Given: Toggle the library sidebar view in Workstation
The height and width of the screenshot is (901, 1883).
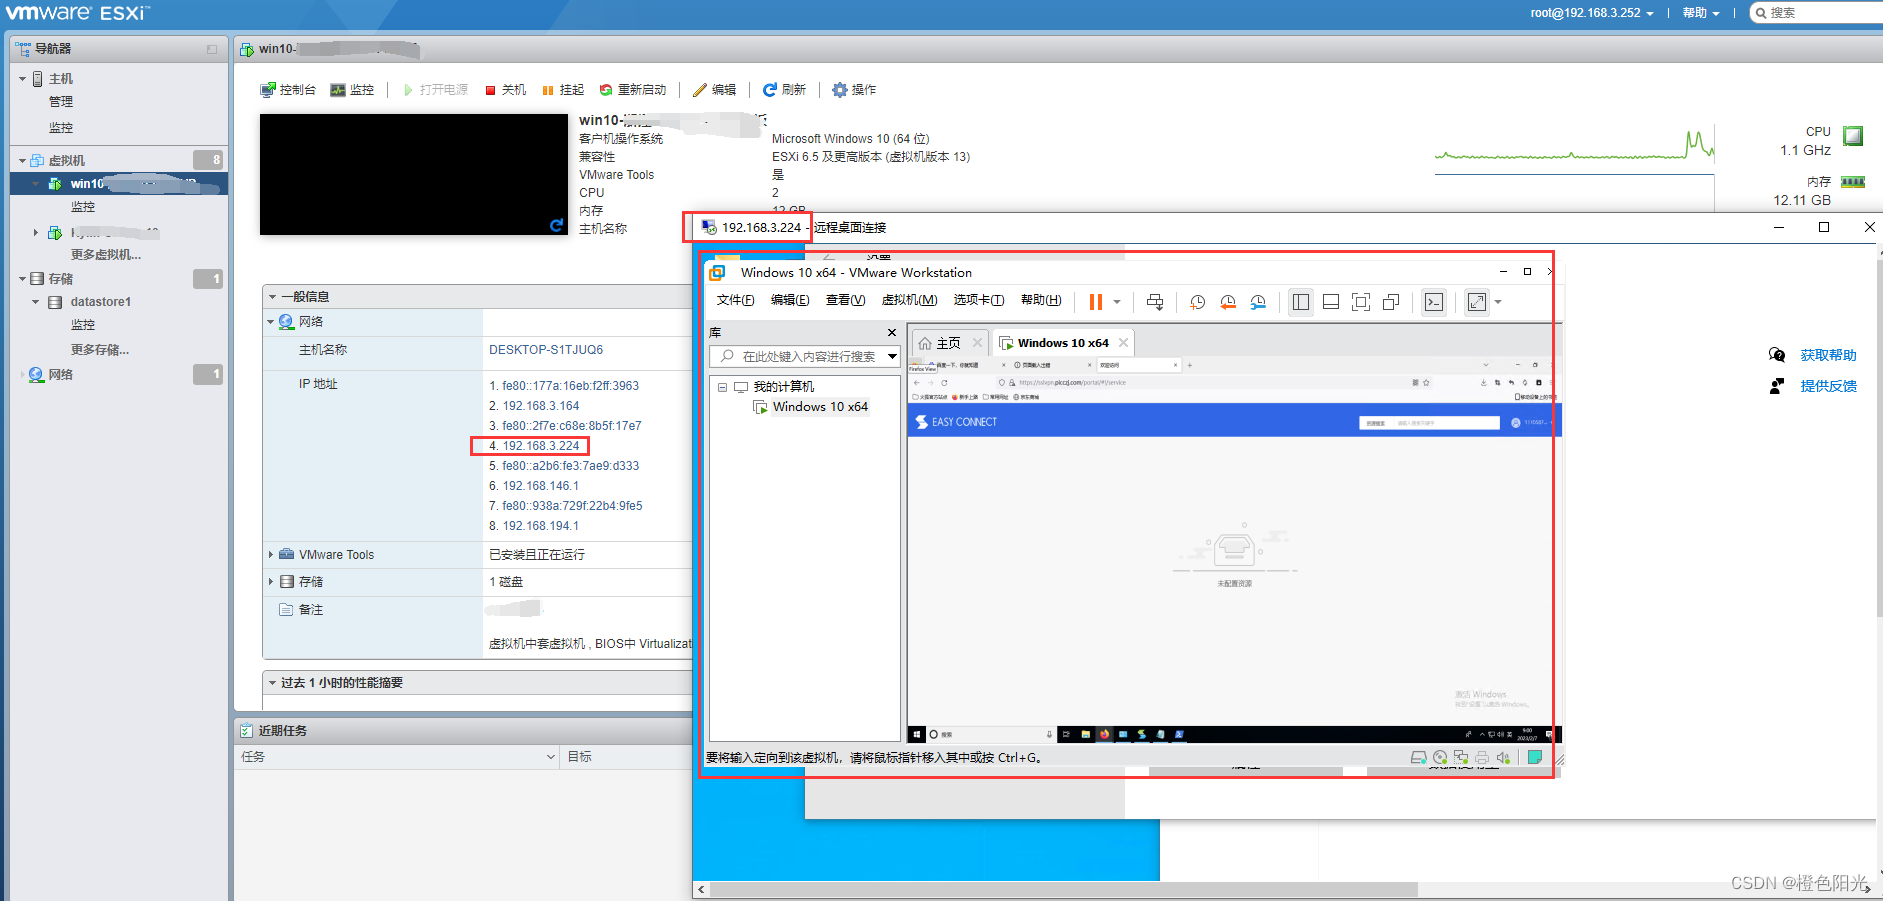Looking at the screenshot, I should coord(1301,302).
